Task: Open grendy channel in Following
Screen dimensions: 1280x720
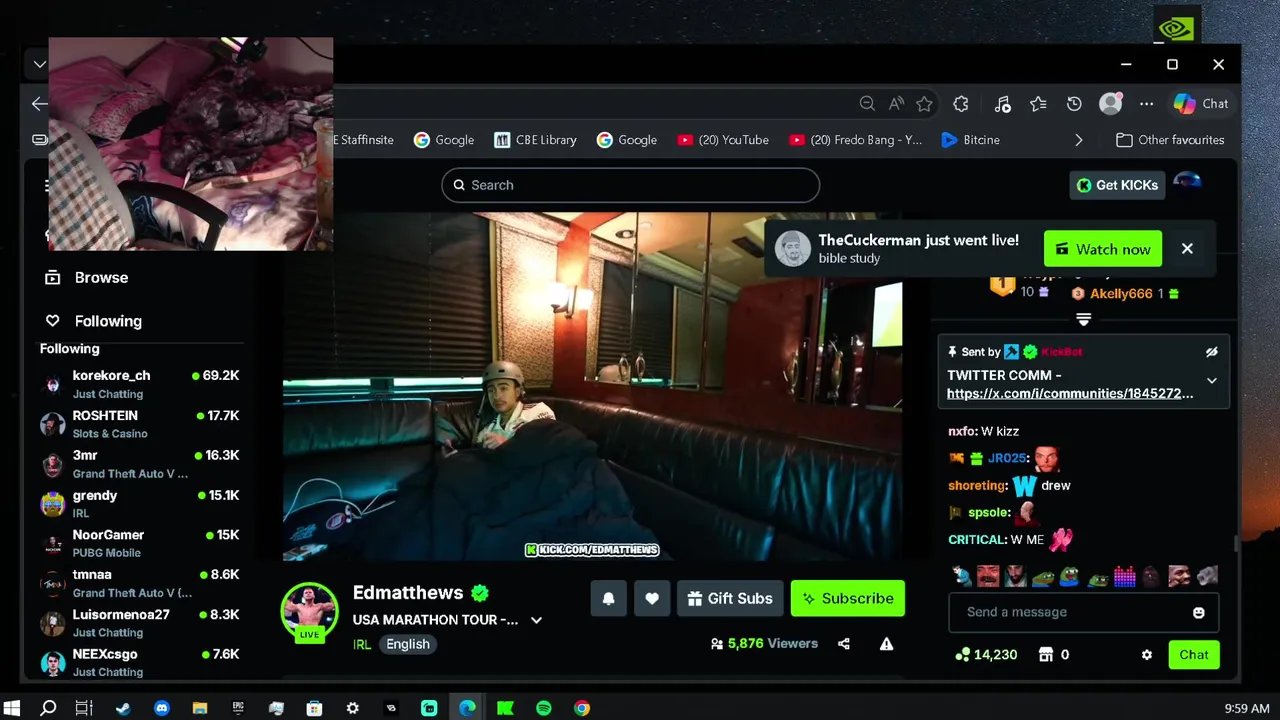Action: 140,504
